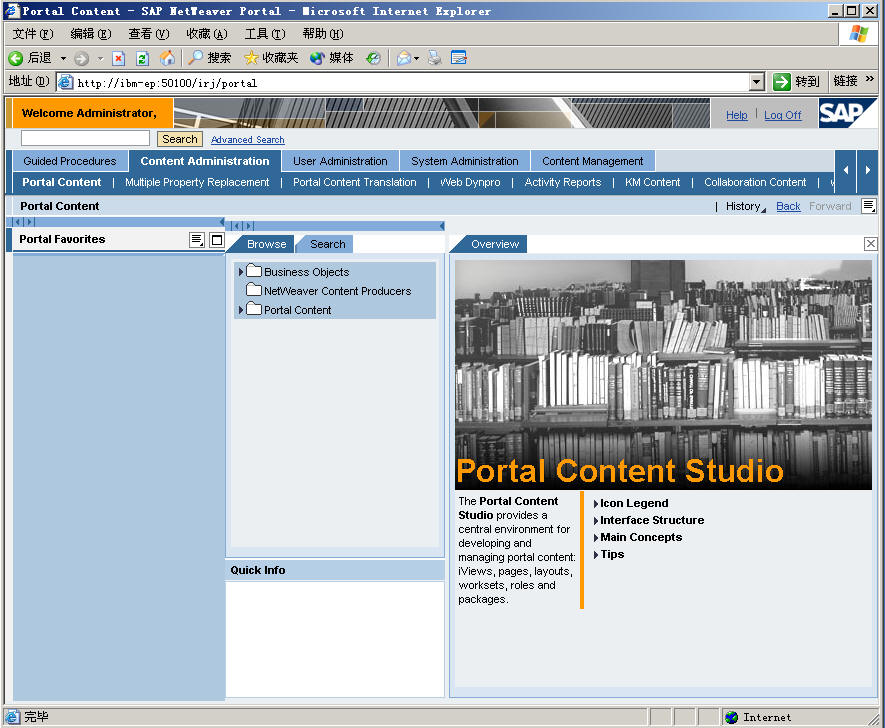Image resolution: width=885 pixels, height=728 pixels.
Task: Click the Stop loading icon
Action: tap(119, 58)
